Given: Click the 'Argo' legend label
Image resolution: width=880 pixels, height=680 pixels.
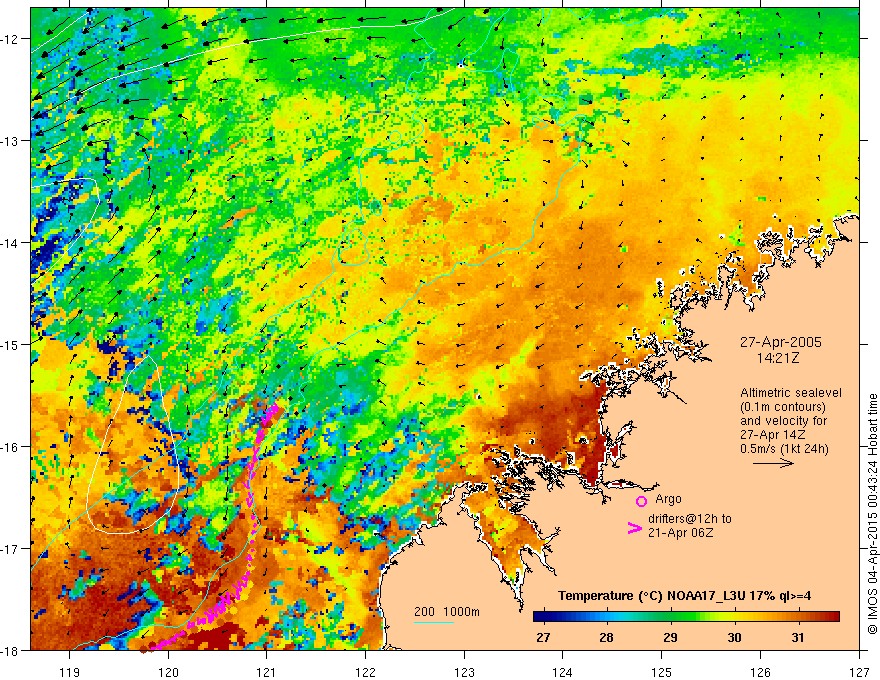Looking at the screenshot, I should [668, 499].
